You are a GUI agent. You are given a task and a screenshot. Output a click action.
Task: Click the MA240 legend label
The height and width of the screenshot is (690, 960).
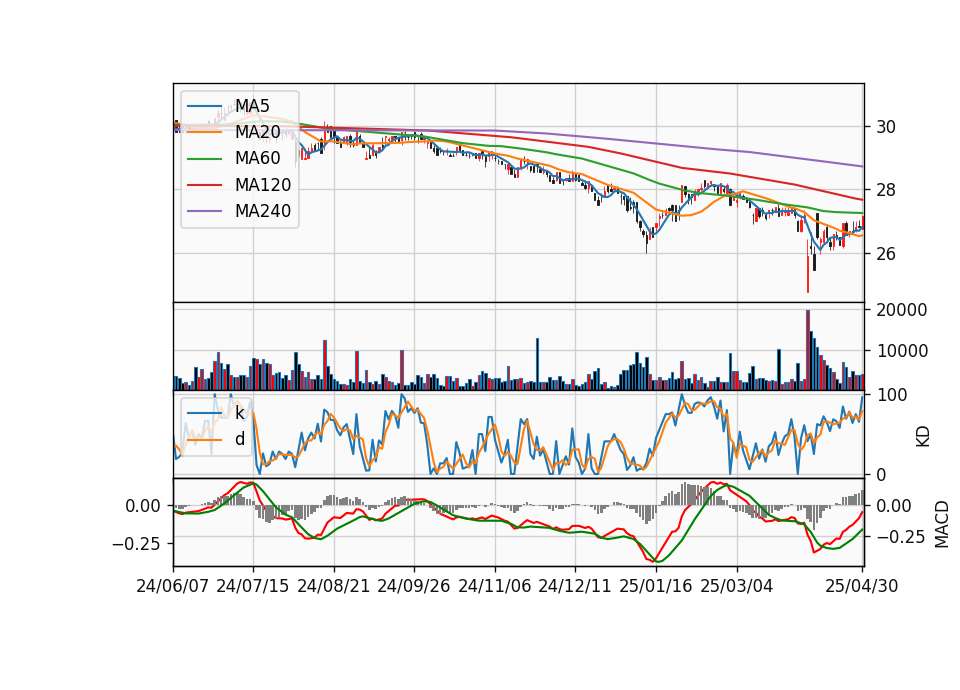click(x=263, y=211)
